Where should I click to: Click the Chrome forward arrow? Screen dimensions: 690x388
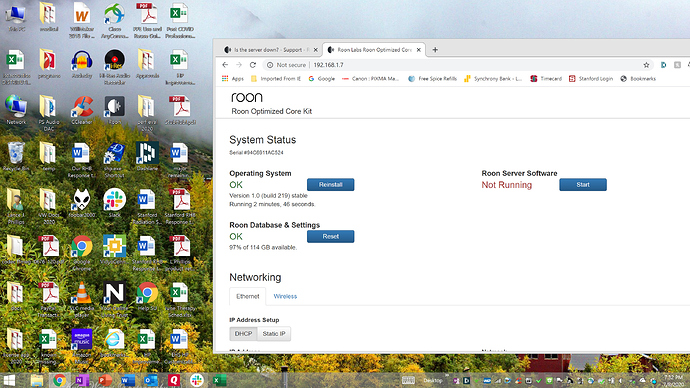pos(239,65)
